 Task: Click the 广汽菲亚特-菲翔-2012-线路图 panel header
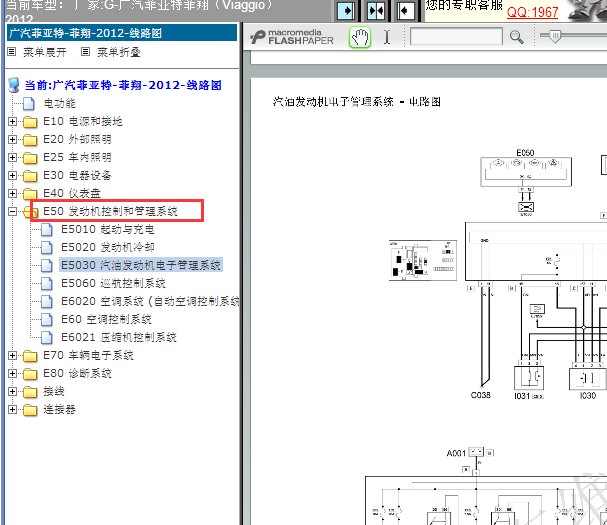click(x=122, y=33)
